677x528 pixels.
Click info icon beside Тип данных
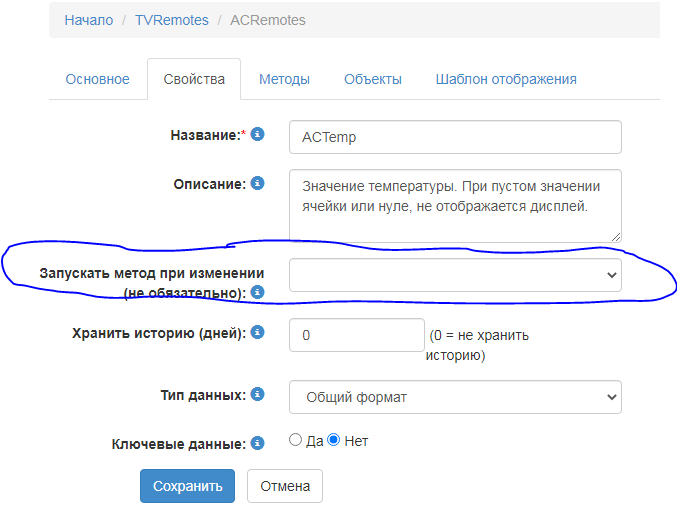[x=257, y=394]
